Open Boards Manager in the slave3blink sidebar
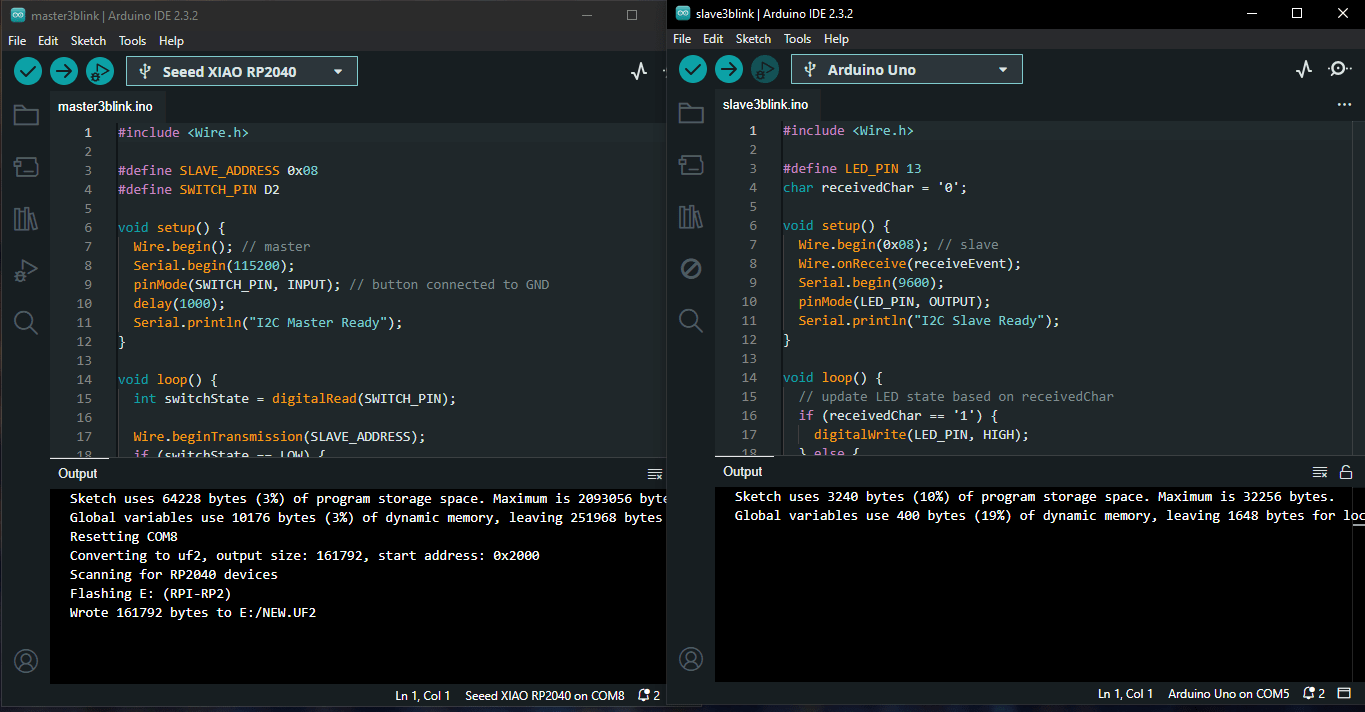Viewport: 1365px width, 712px height. click(x=691, y=165)
